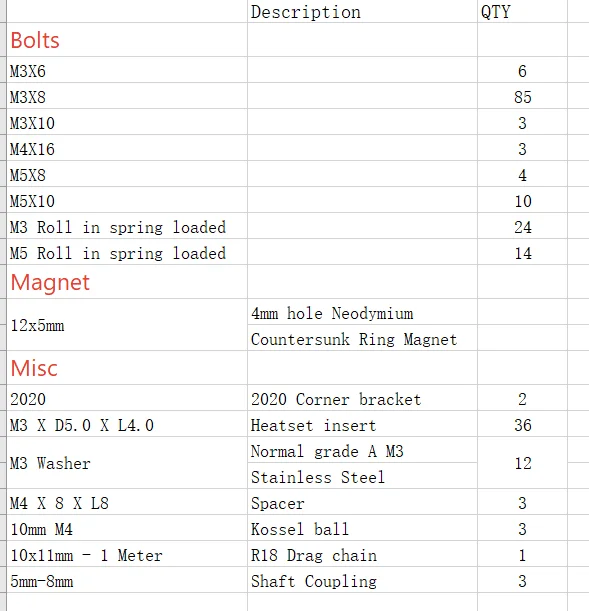This screenshot has width=589, height=611.
Task: Click the QTY column header cell
Action: [x=522, y=11]
